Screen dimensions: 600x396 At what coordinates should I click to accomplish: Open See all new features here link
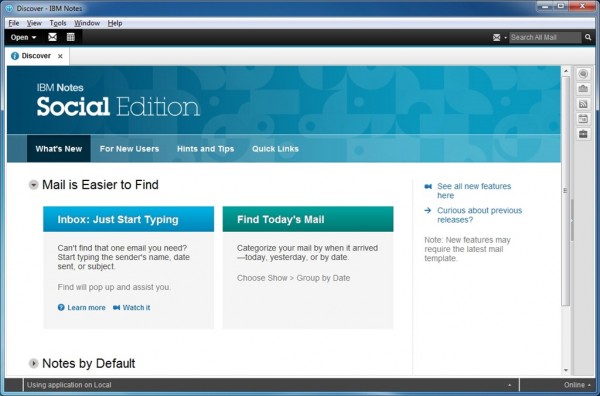click(x=474, y=191)
